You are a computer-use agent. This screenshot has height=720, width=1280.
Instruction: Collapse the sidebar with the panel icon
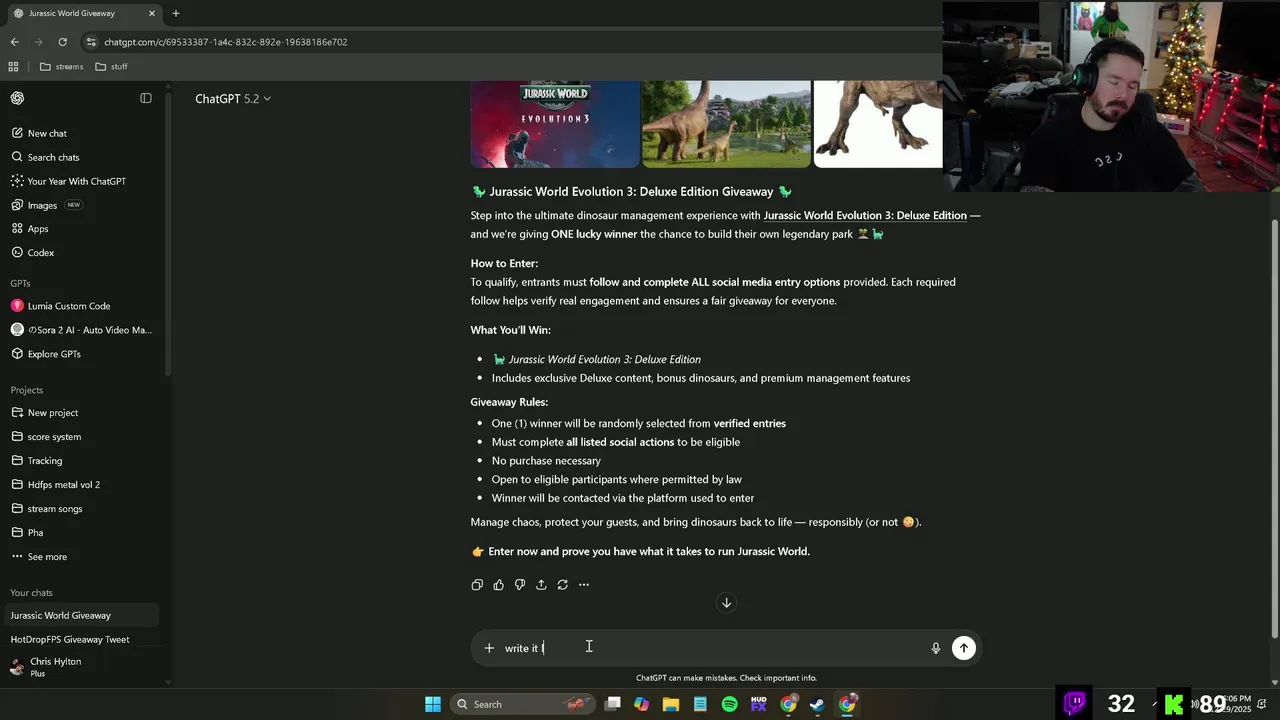[146, 98]
